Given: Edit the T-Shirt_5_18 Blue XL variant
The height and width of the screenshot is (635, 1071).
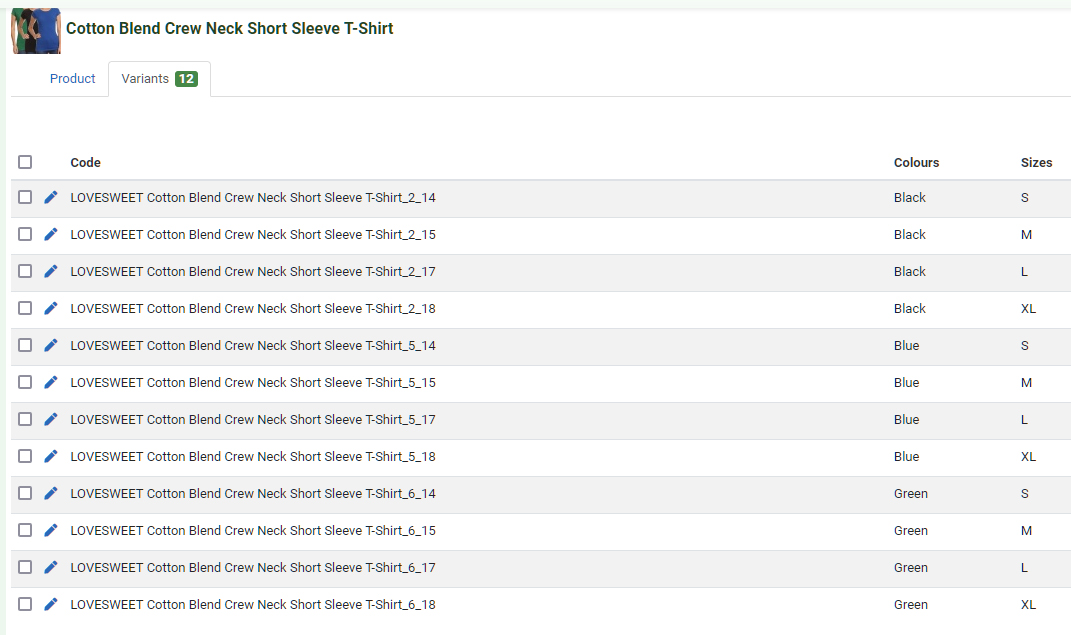Looking at the screenshot, I should point(51,456).
